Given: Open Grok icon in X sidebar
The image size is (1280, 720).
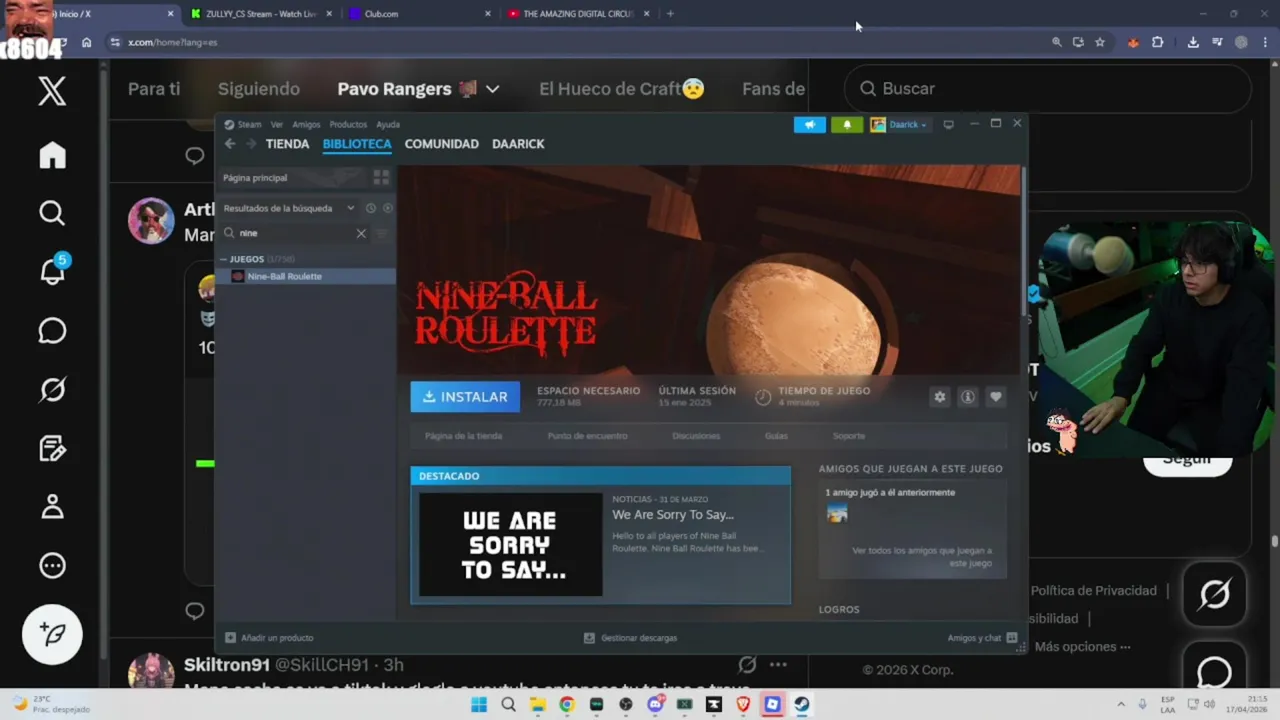Looking at the screenshot, I should pos(52,389).
